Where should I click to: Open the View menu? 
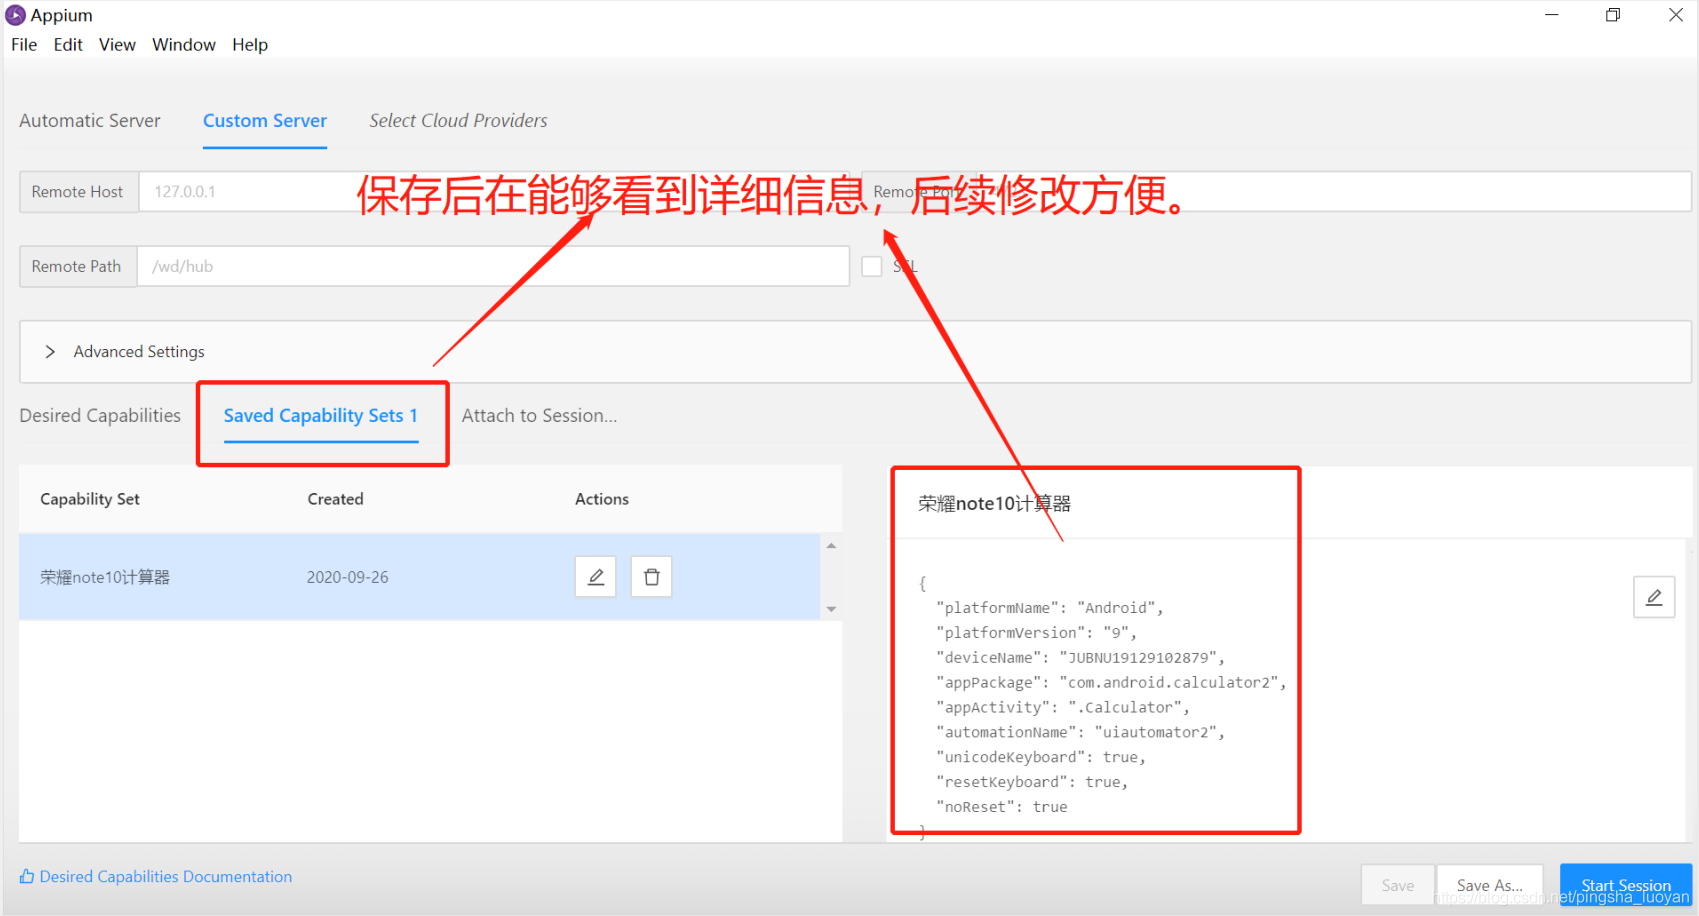click(117, 45)
